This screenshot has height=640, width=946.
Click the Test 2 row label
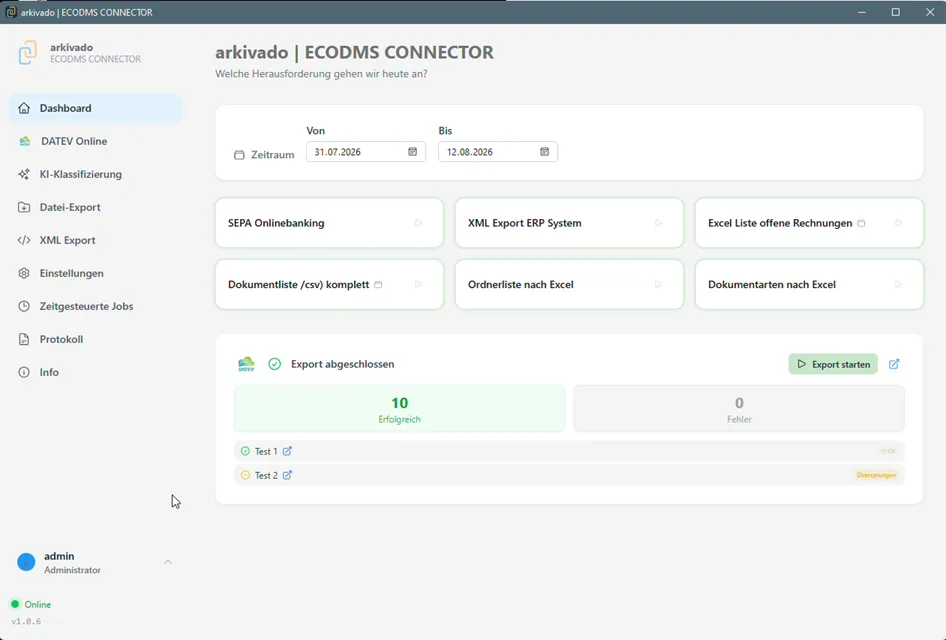266,475
